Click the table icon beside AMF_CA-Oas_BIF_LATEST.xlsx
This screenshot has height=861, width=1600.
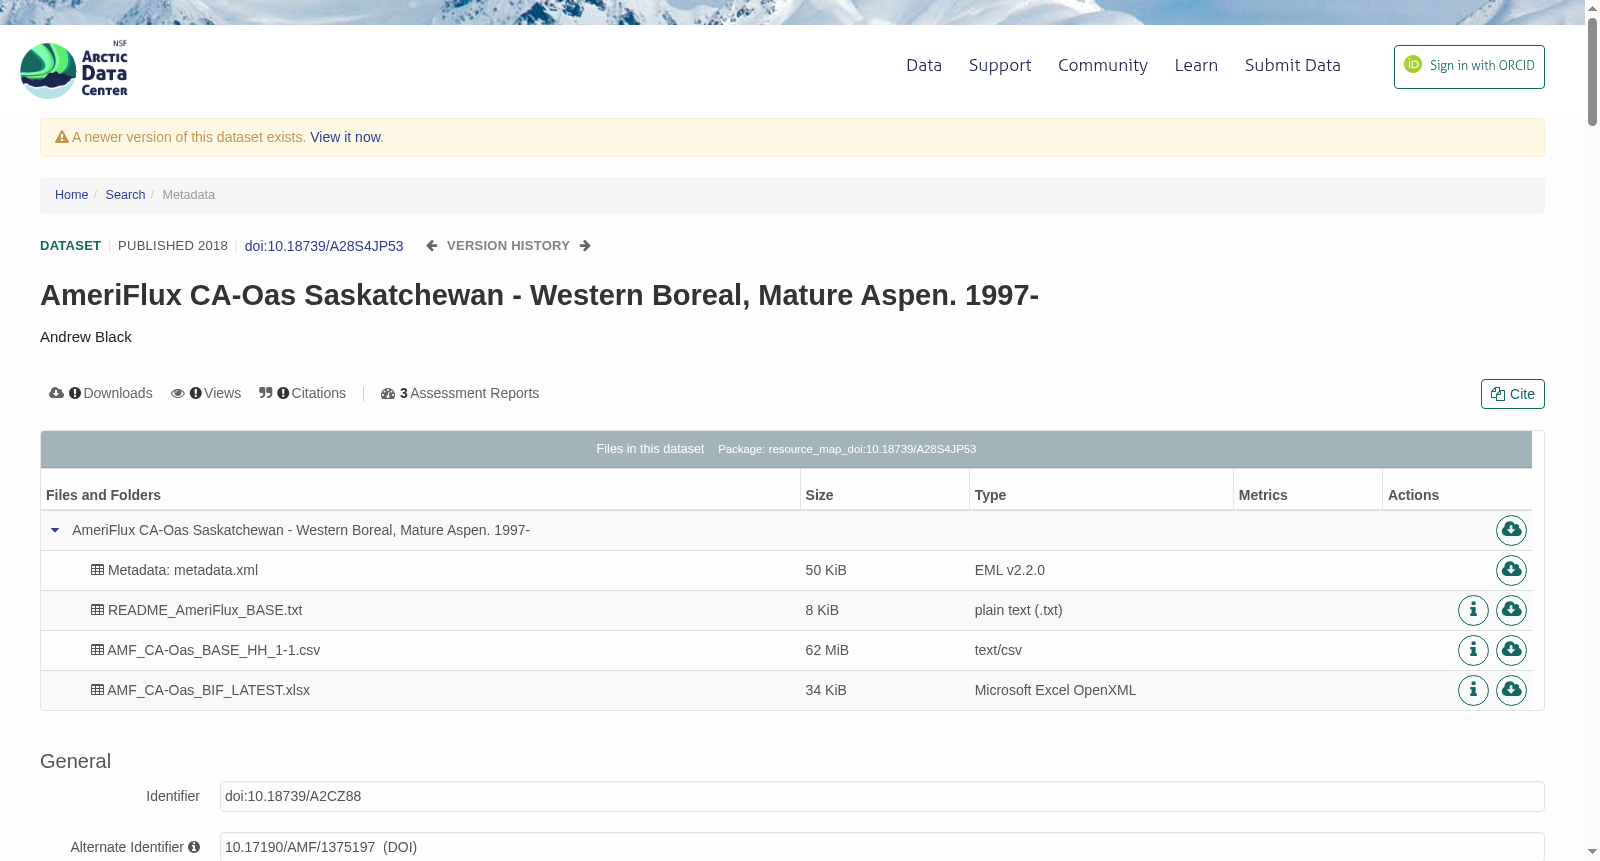[97, 690]
